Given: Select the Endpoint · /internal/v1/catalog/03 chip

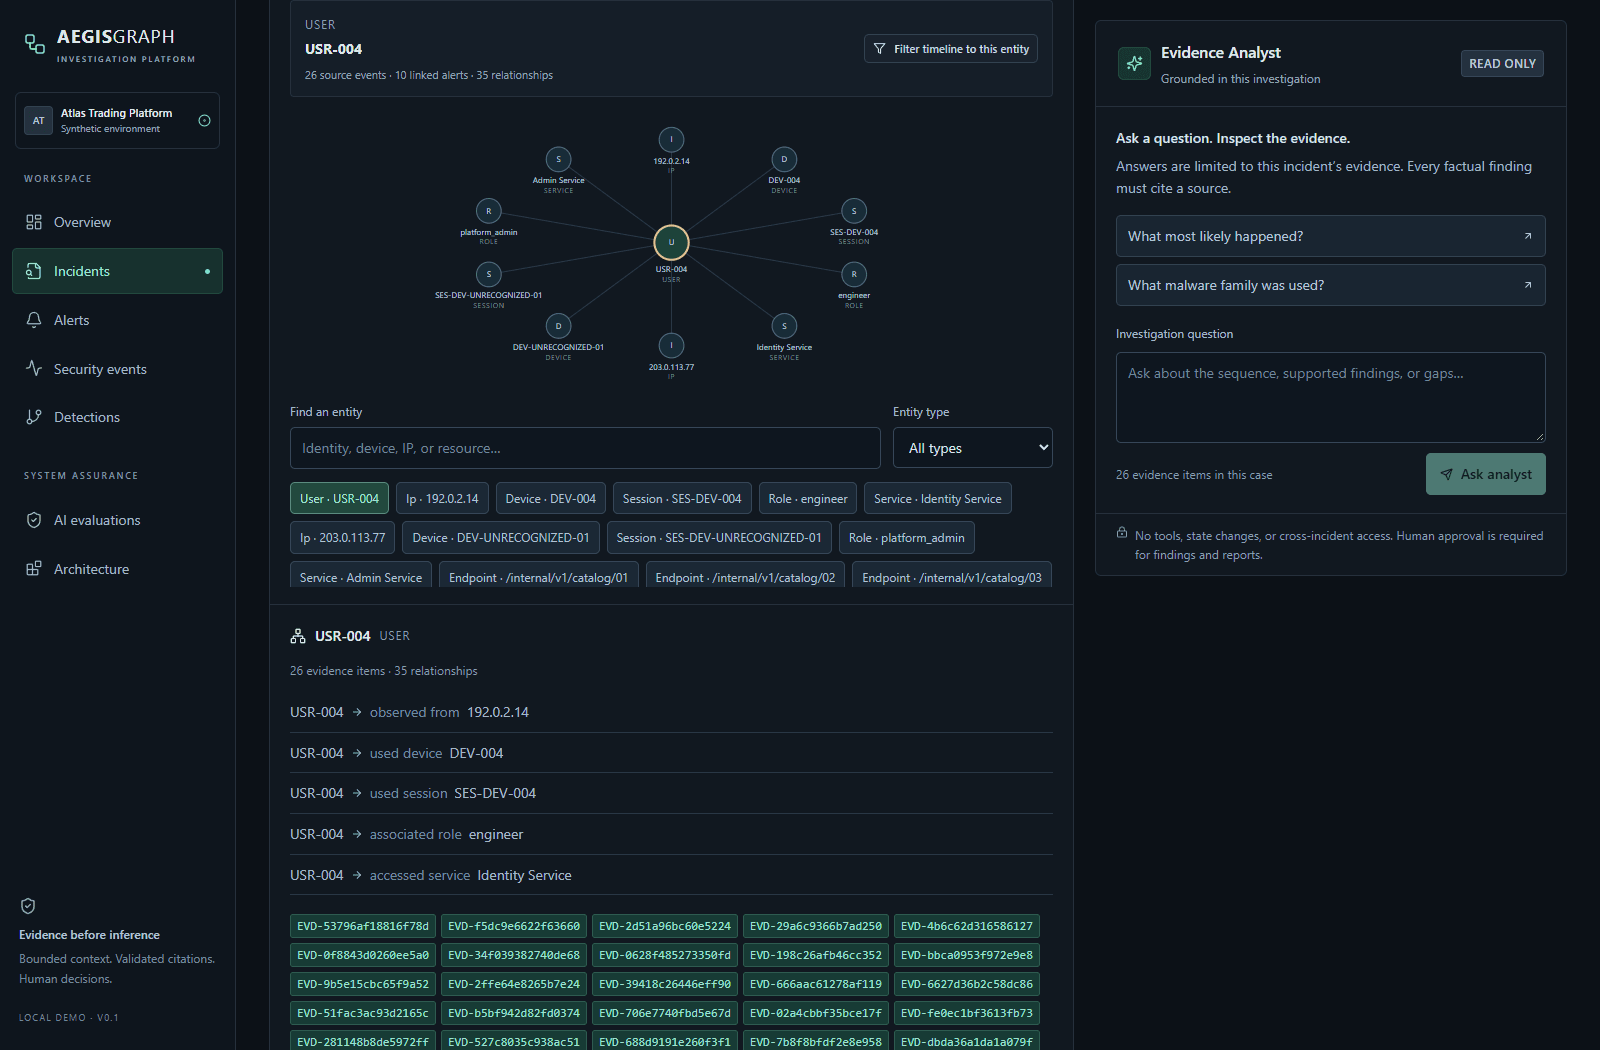Looking at the screenshot, I should 952,575.
